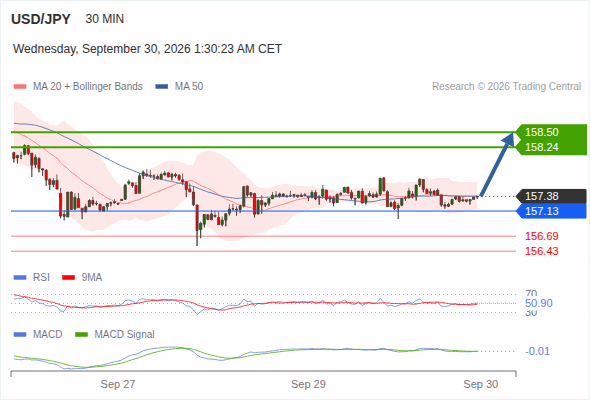Screen dimensions: 590x400
Task: Click the MA 50 legend label
Action: pyautogui.click(x=189, y=87)
